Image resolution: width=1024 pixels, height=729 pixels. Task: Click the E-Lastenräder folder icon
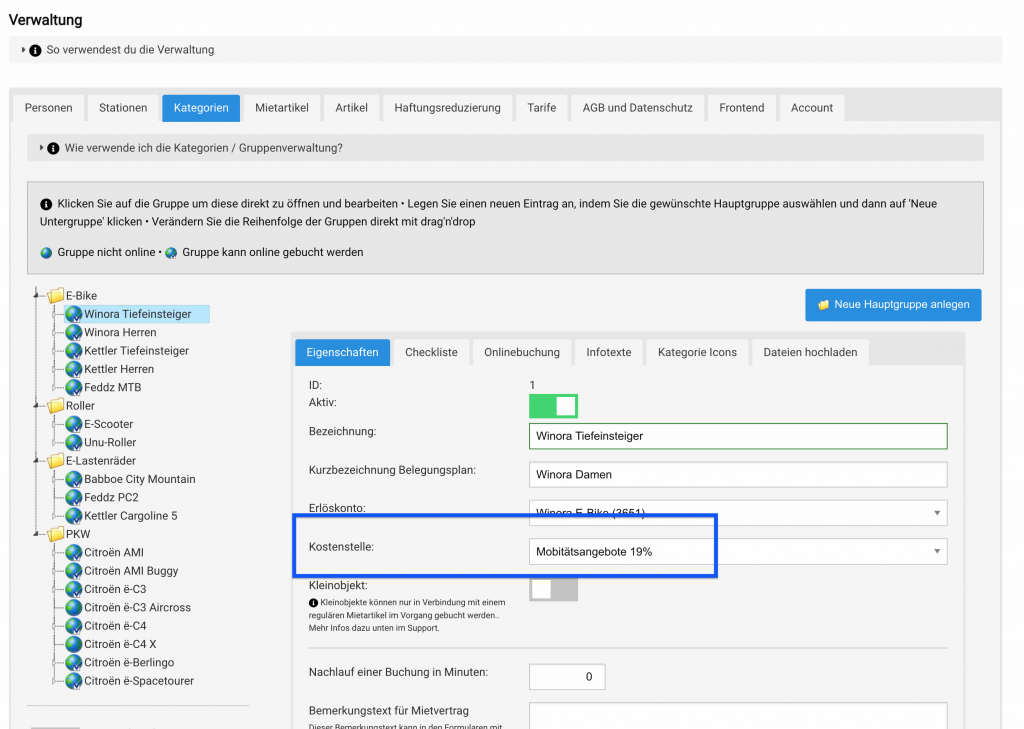pyautogui.click(x=56, y=461)
